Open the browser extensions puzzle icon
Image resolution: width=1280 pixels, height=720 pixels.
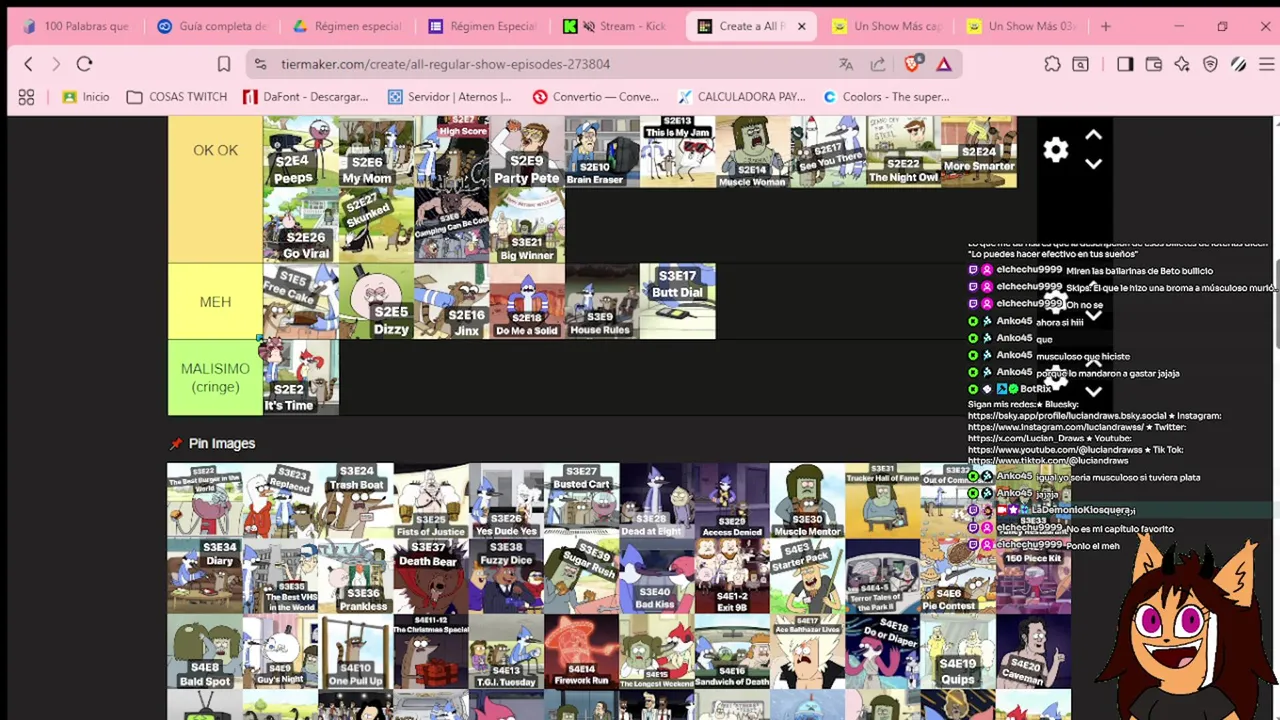(x=1052, y=64)
